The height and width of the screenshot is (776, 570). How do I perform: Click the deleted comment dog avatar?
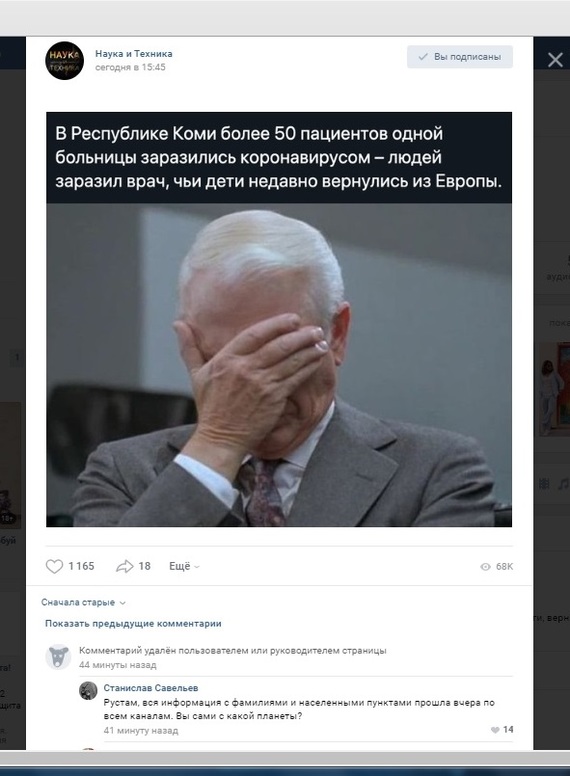(58, 657)
